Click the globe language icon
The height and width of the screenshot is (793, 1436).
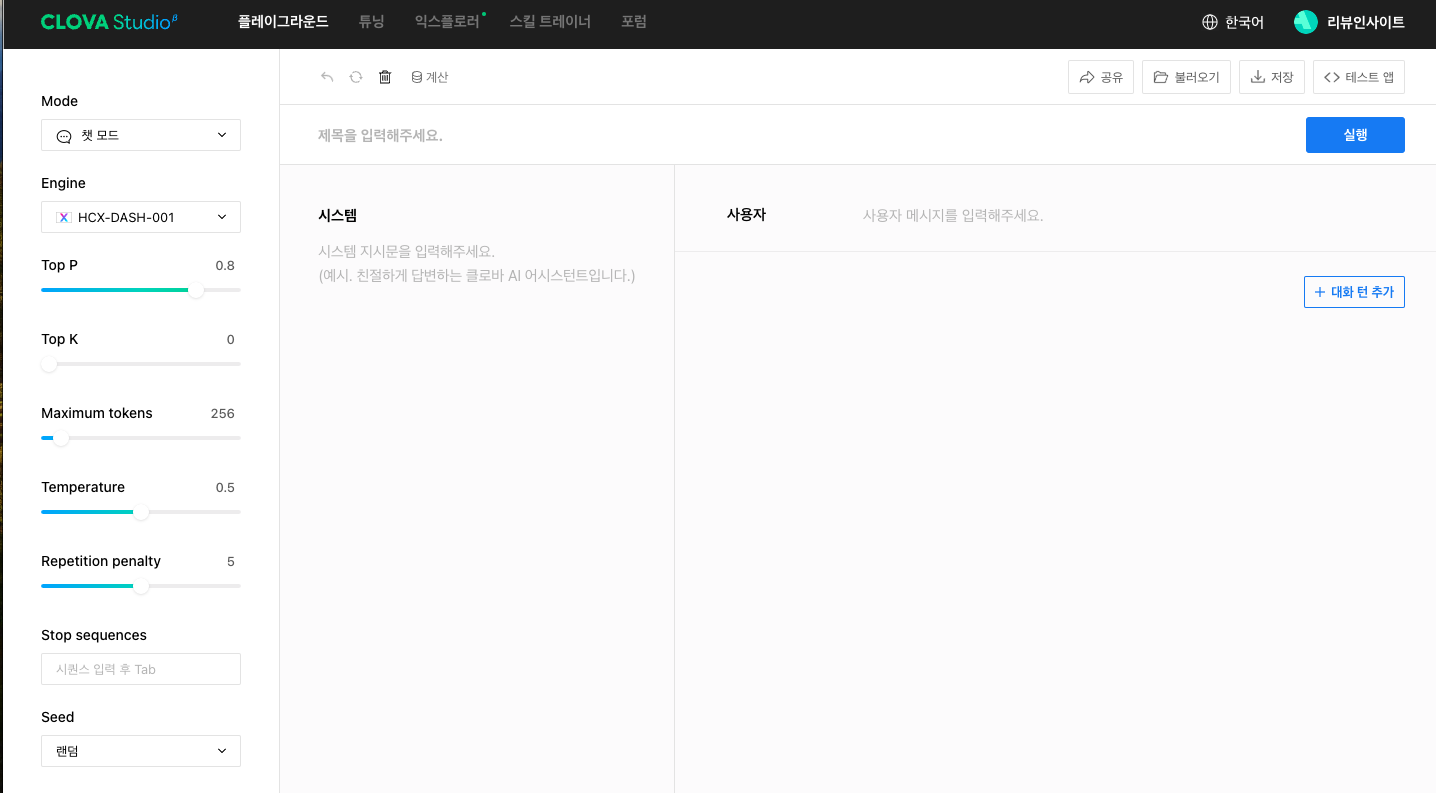[x=1210, y=22]
